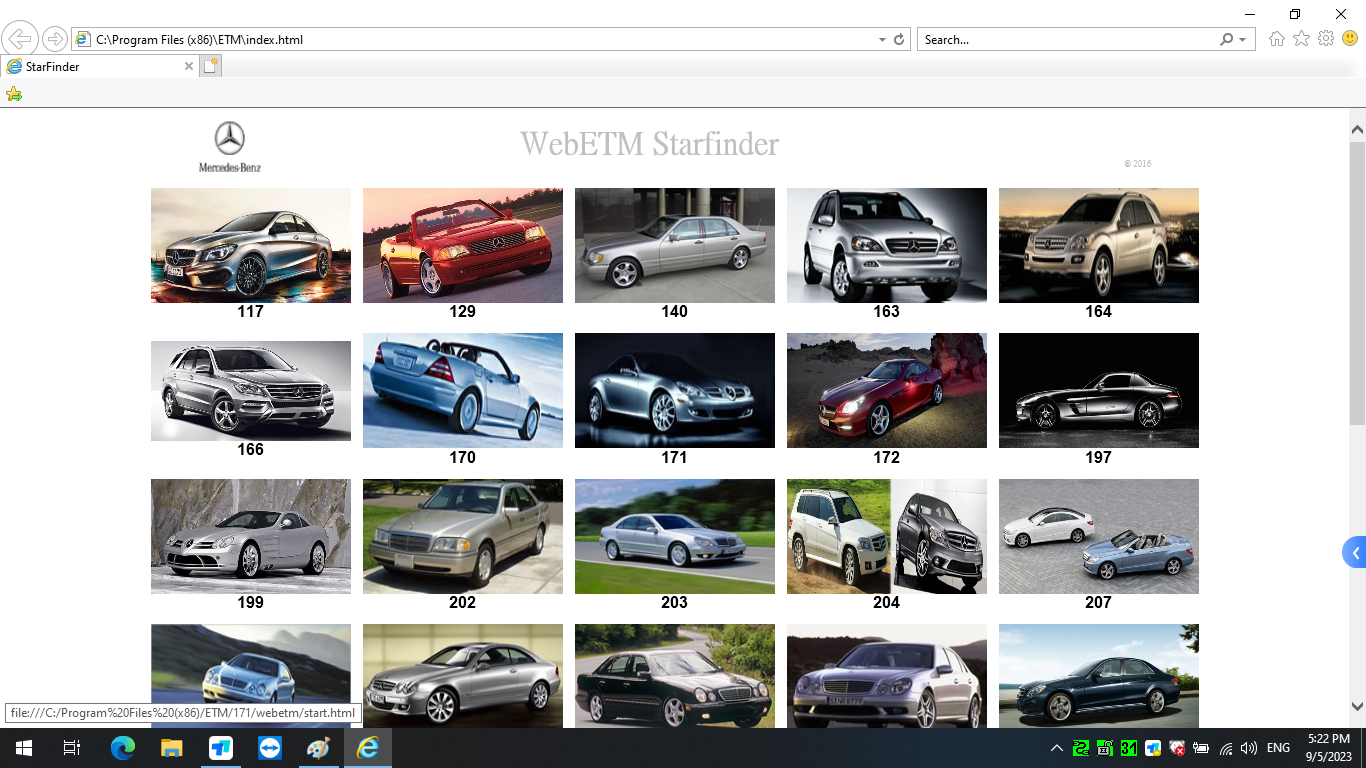This screenshot has width=1366, height=768.
Task: Open wiring diagrams for model 117
Action: [x=250, y=245]
